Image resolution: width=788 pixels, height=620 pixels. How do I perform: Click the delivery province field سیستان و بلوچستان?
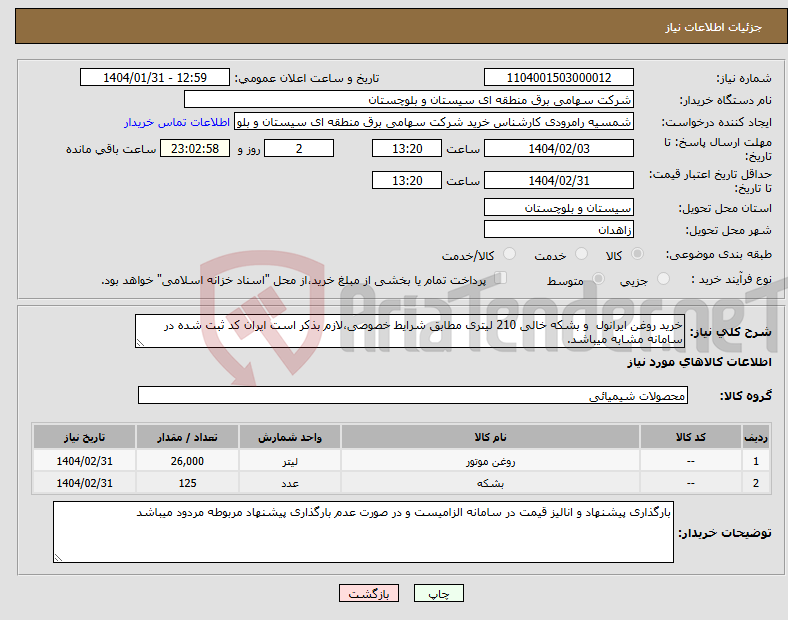click(x=558, y=208)
